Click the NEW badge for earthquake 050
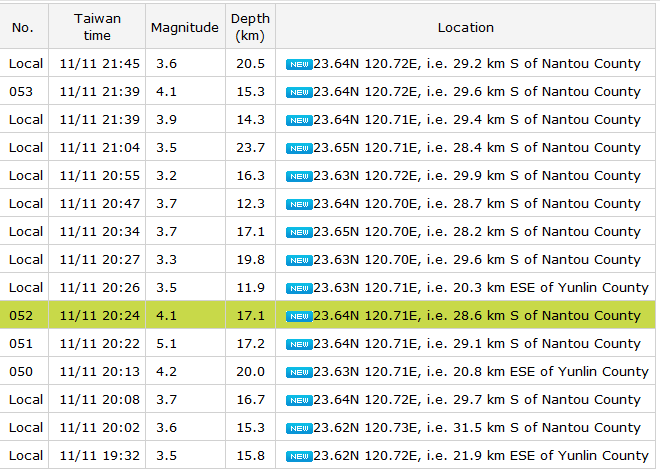Image resolution: width=660 pixels, height=470 pixels. 298,372
